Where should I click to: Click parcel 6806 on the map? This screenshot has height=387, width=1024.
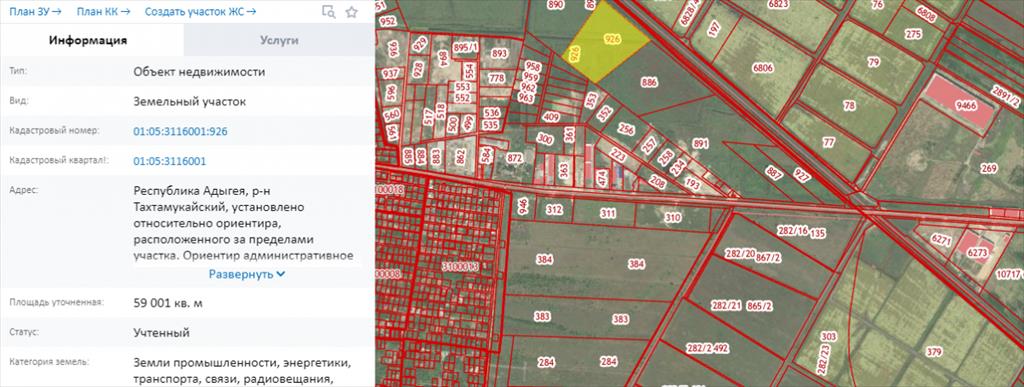click(x=762, y=68)
